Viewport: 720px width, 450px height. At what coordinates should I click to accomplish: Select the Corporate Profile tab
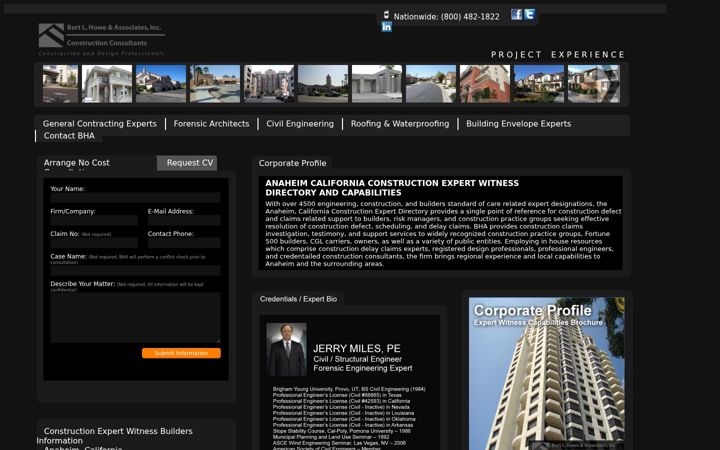click(292, 163)
